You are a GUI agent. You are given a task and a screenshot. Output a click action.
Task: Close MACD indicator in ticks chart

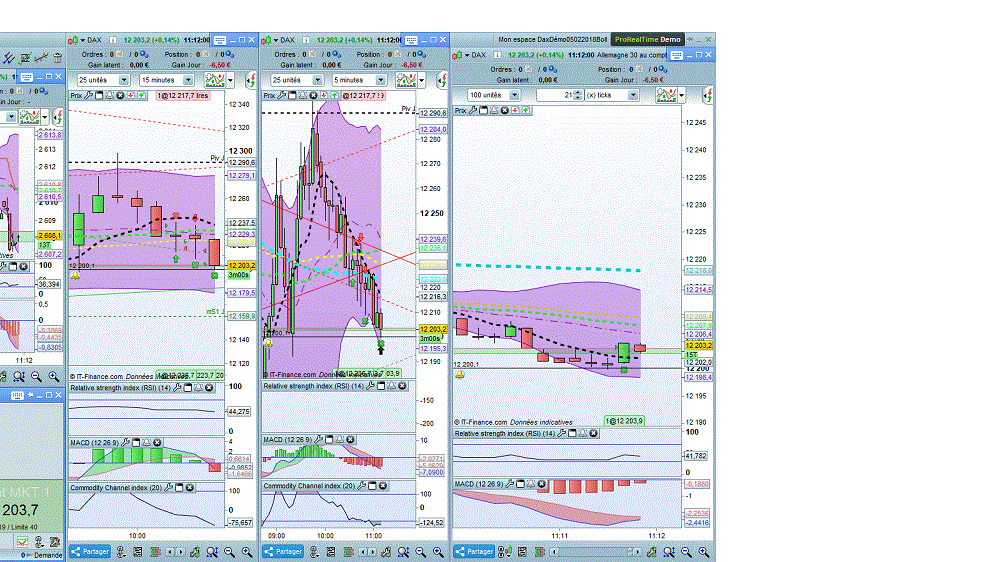tap(541, 484)
